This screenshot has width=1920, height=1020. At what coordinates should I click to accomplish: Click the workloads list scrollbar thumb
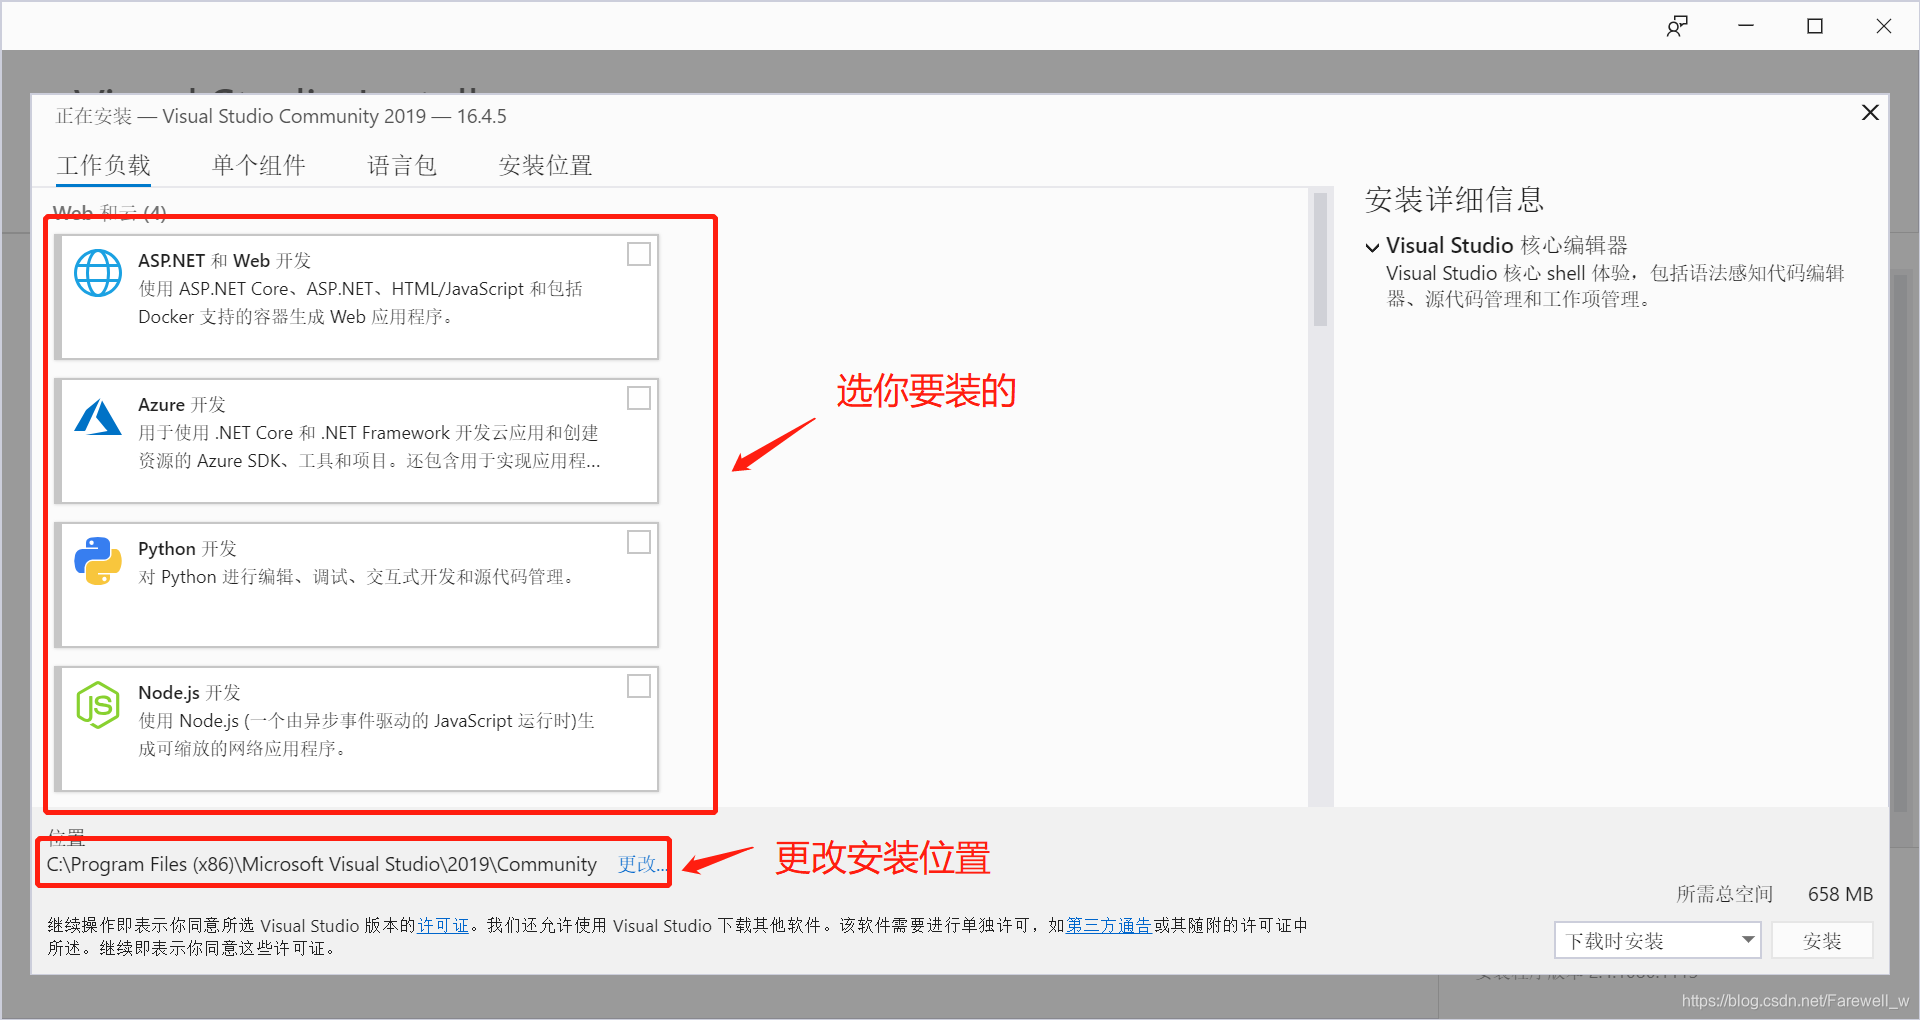pos(1320,260)
